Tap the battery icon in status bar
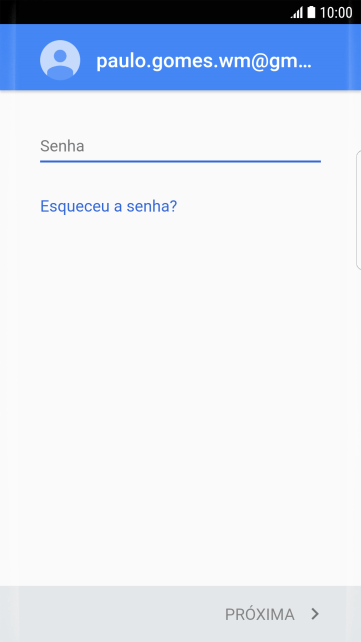361x642 pixels. tap(311, 12)
